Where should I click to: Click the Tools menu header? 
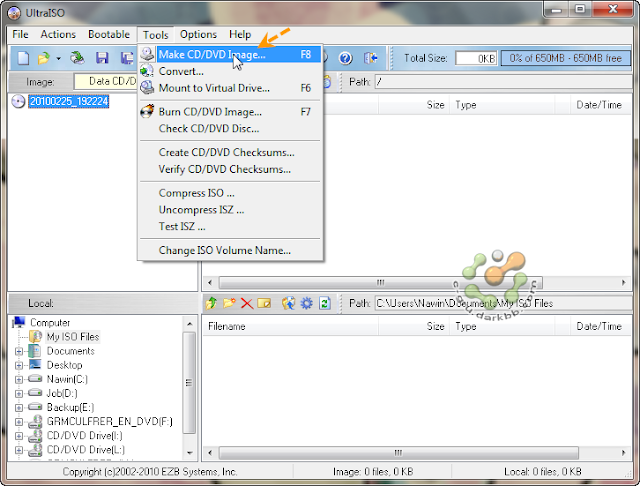[156, 35]
